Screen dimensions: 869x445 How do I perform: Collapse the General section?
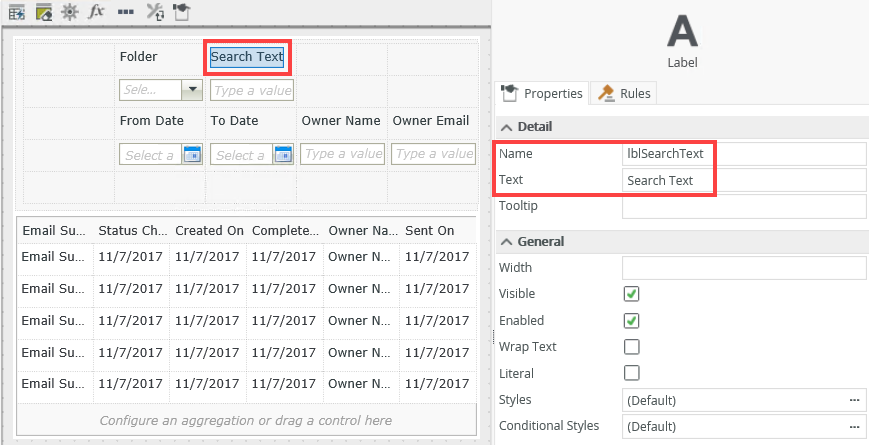[507, 241]
